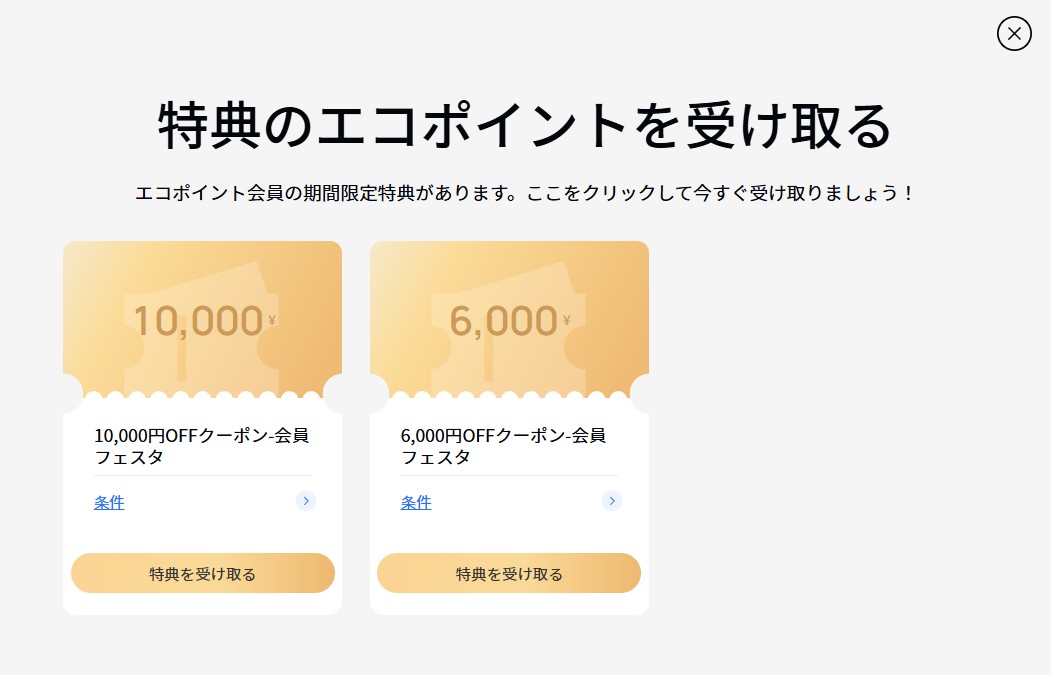Click the large 6,000 amount number

coord(503,321)
